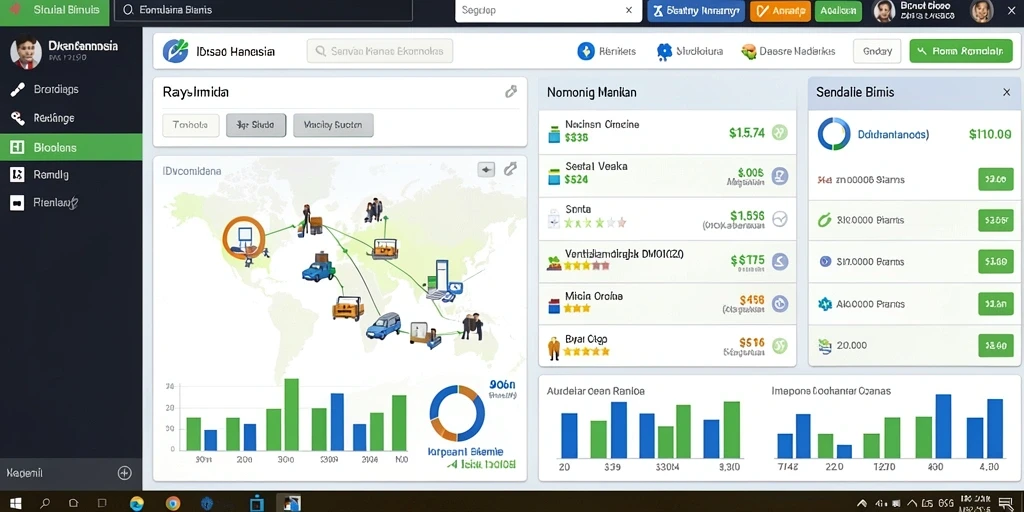Screen dimensions: 1024x512
Task: Click the plus icon in the sidebar footer
Action: [124, 473]
